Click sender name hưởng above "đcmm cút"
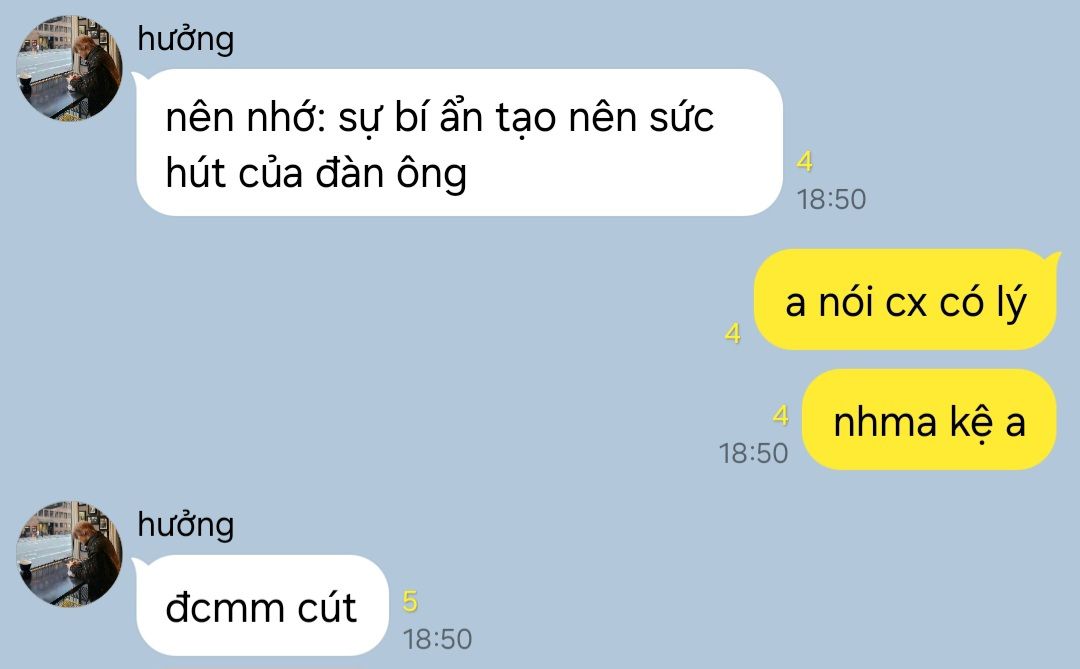Image resolution: width=1080 pixels, height=669 pixels. click(x=185, y=525)
